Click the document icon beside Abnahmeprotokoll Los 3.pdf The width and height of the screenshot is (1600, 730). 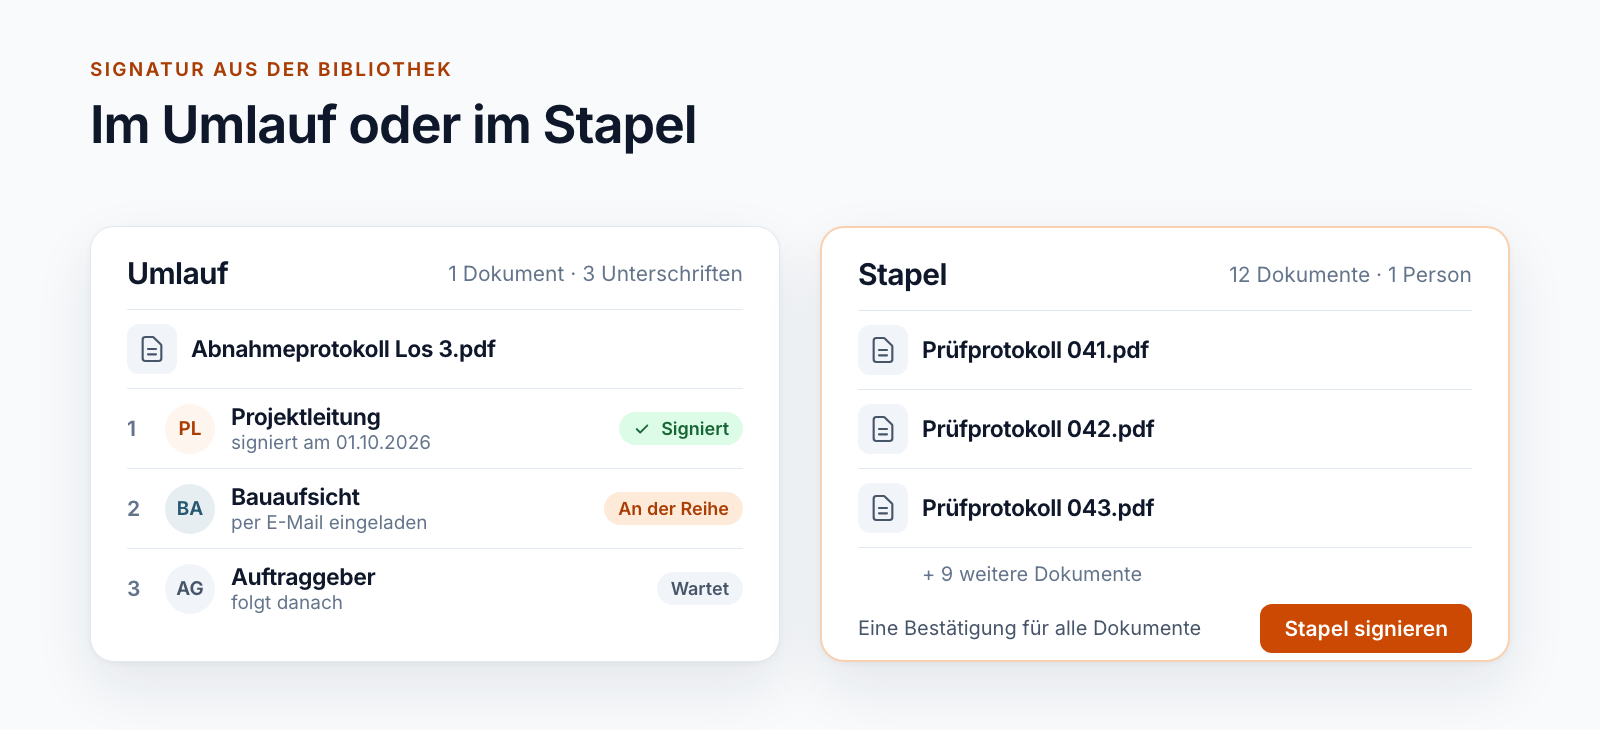(152, 349)
